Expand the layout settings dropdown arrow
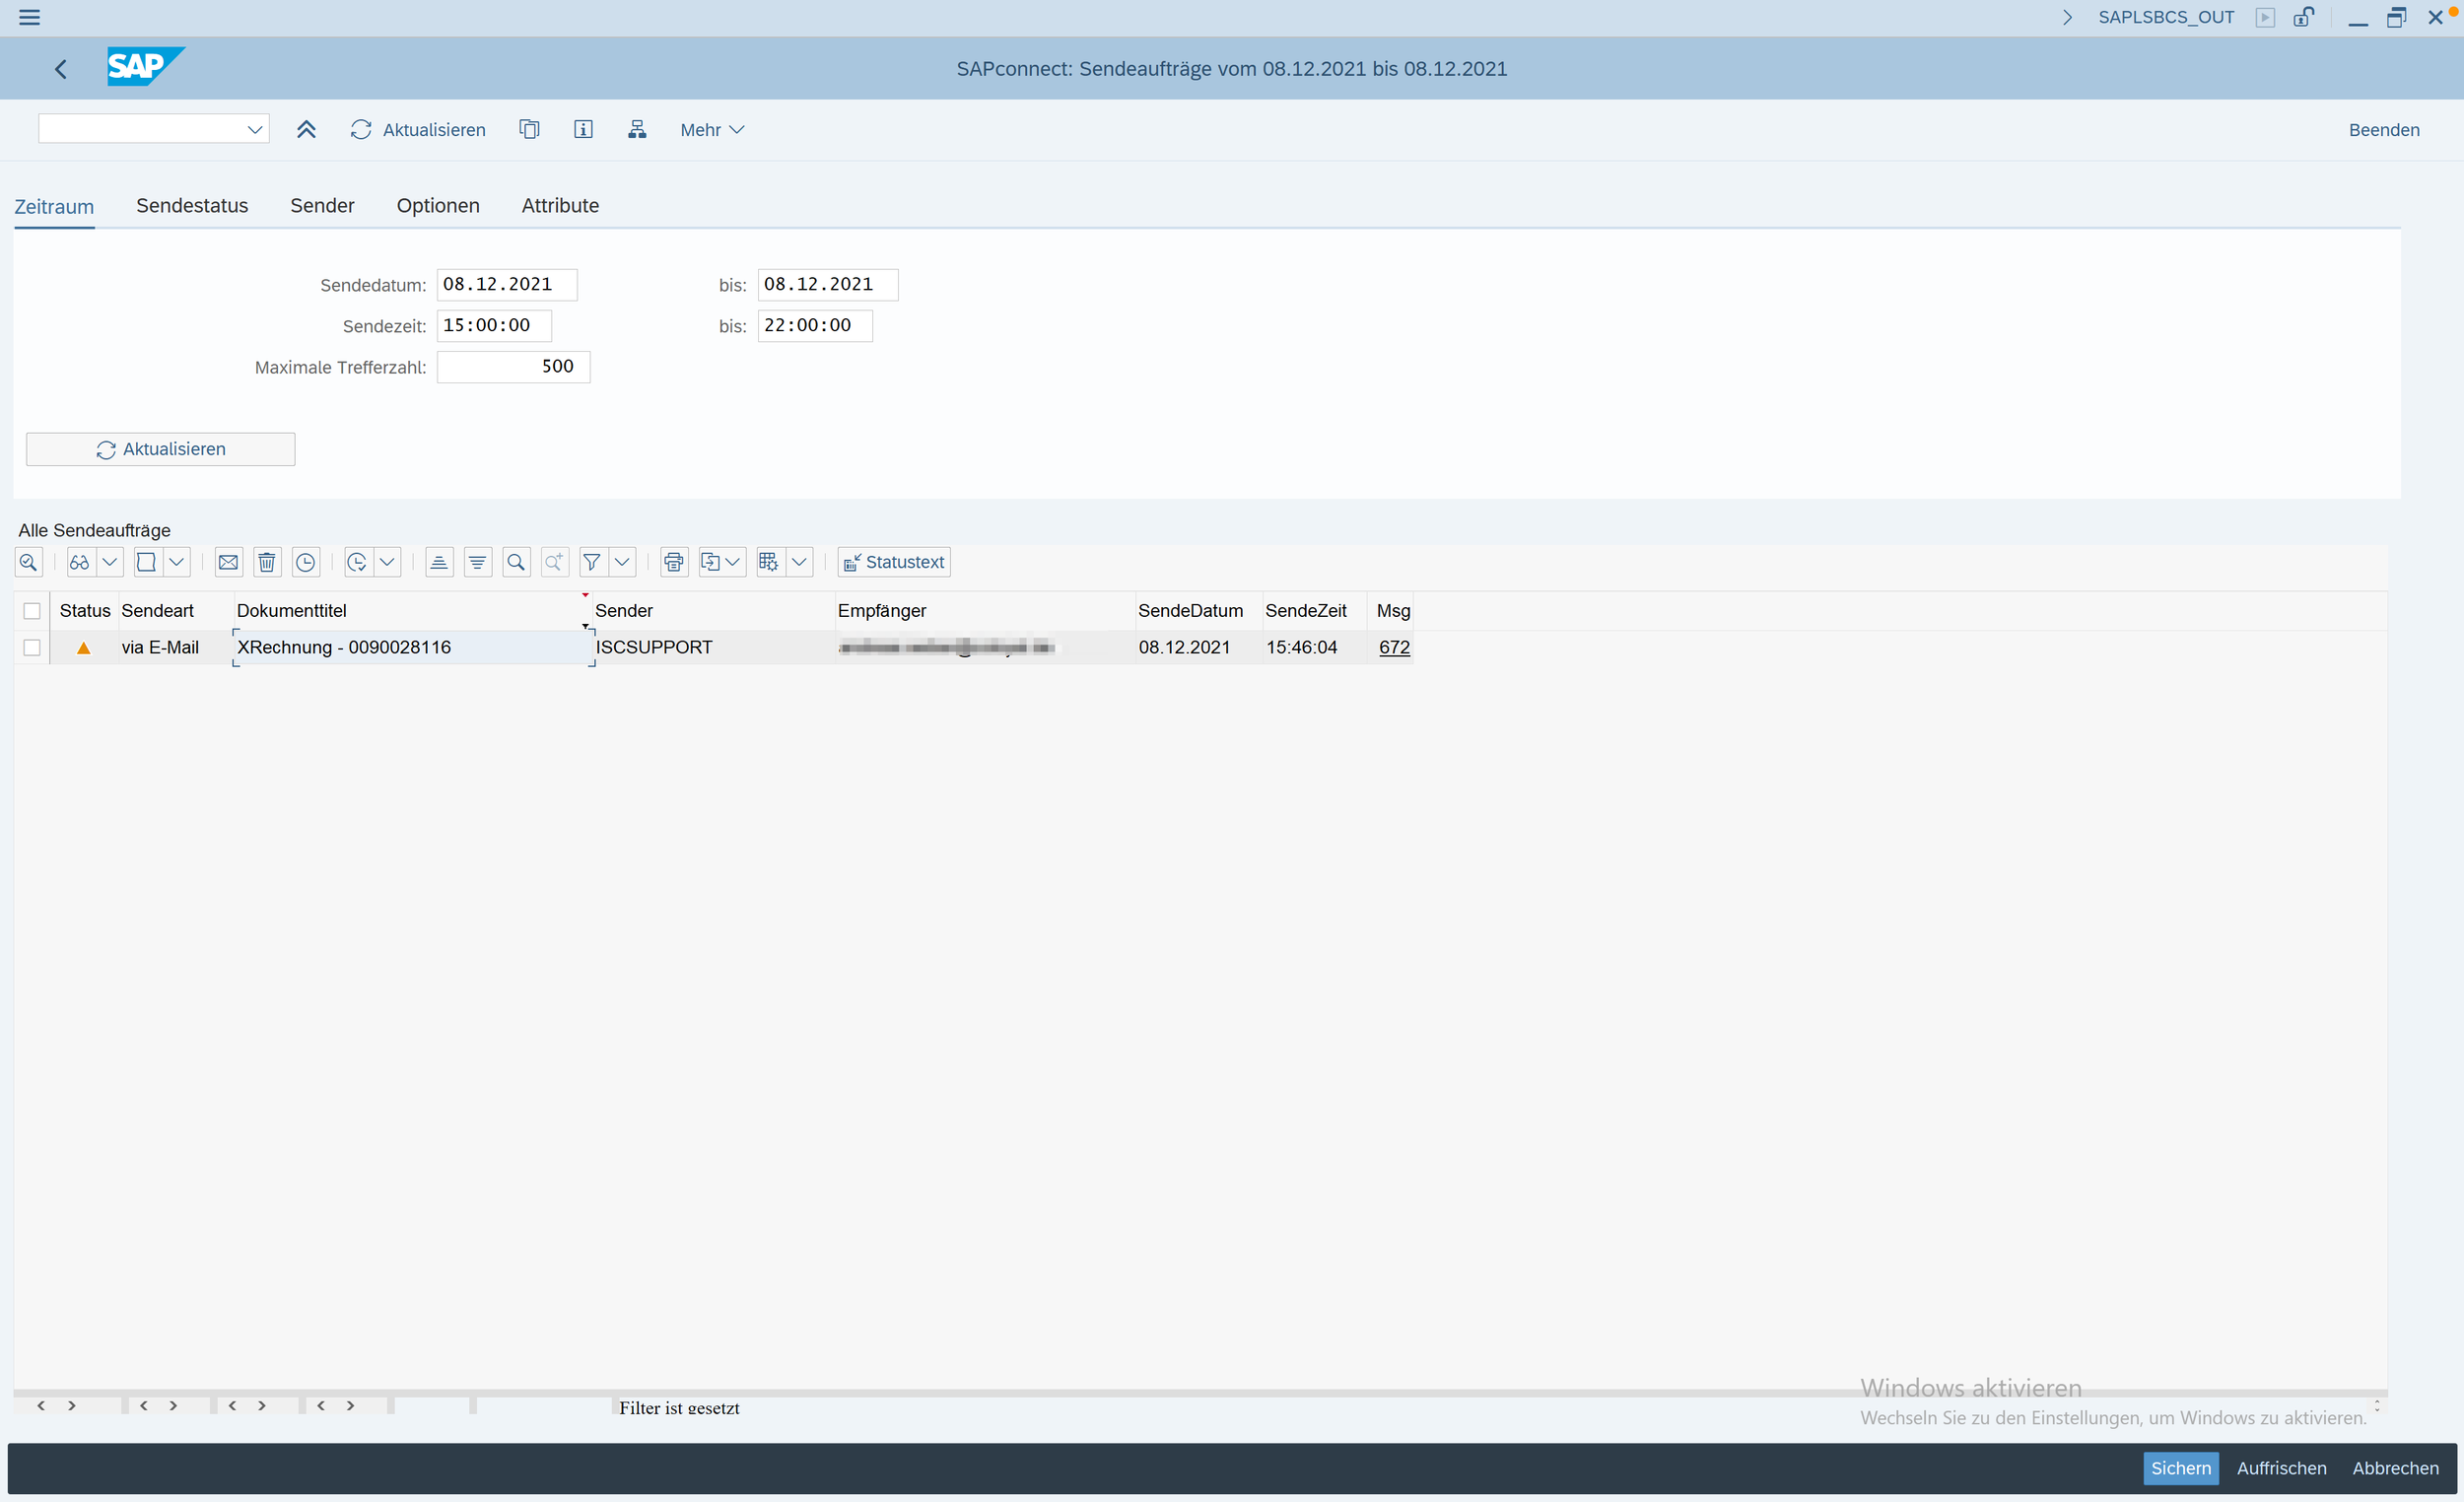Viewport: 2464px width, 1502px height. coord(799,562)
